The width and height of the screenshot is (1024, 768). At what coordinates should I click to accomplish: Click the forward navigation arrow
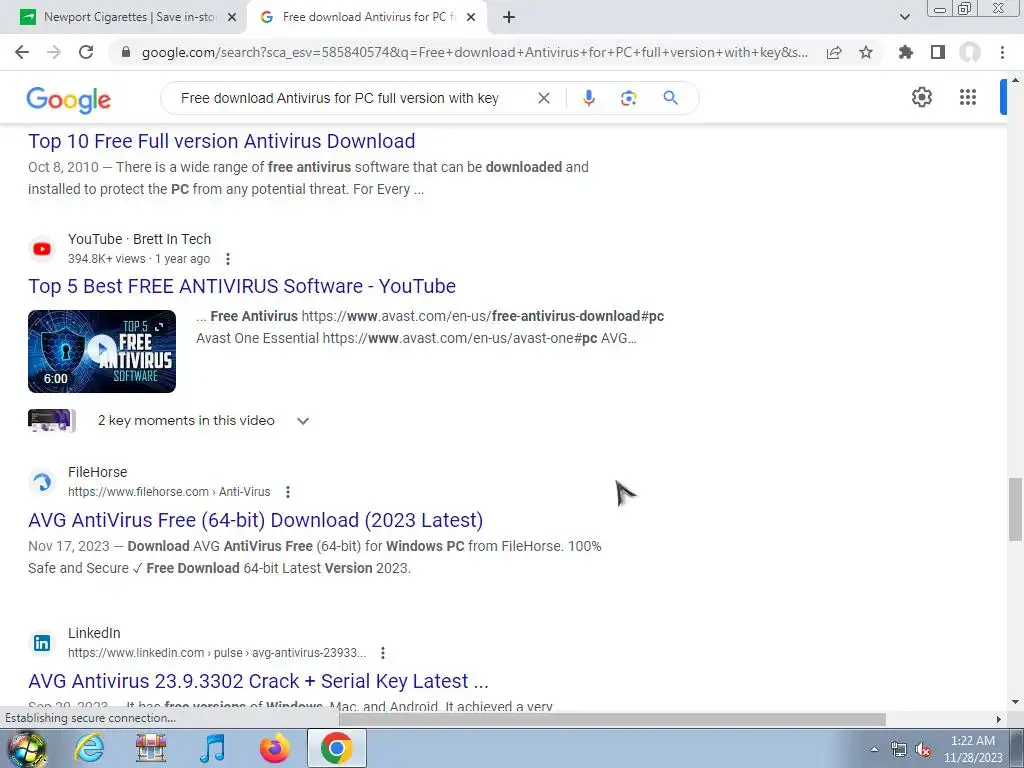point(54,52)
